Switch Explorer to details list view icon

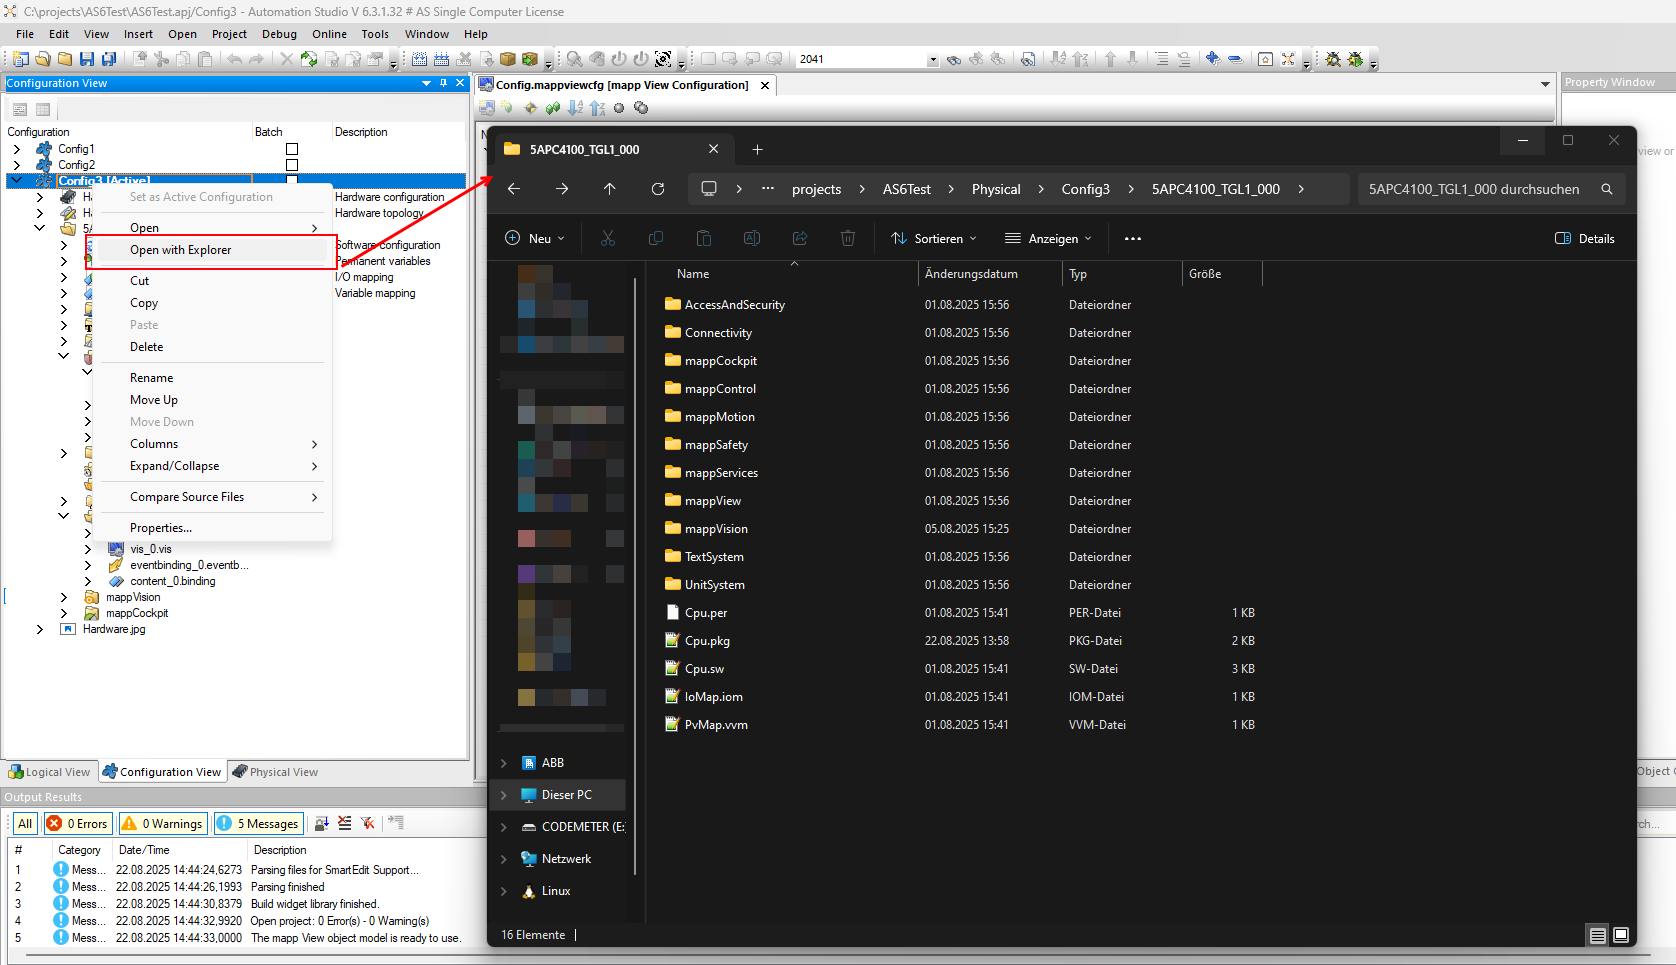point(1598,935)
